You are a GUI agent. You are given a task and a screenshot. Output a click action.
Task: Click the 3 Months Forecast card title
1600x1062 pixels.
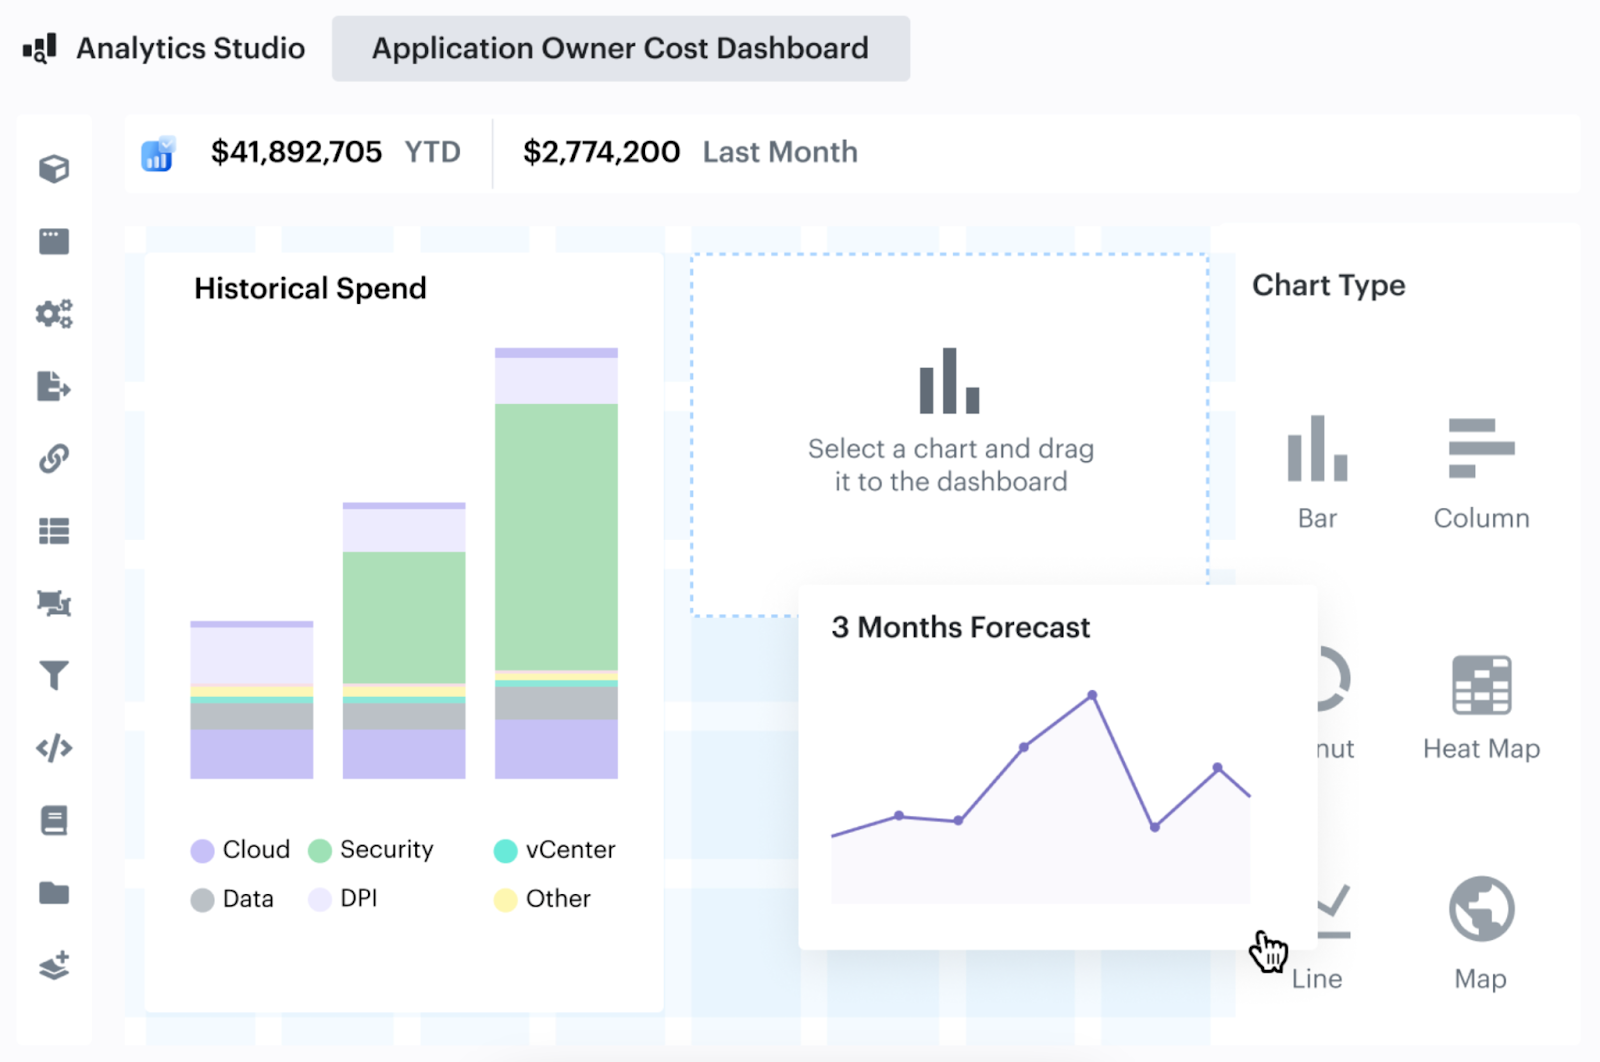pyautogui.click(x=960, y=627)
